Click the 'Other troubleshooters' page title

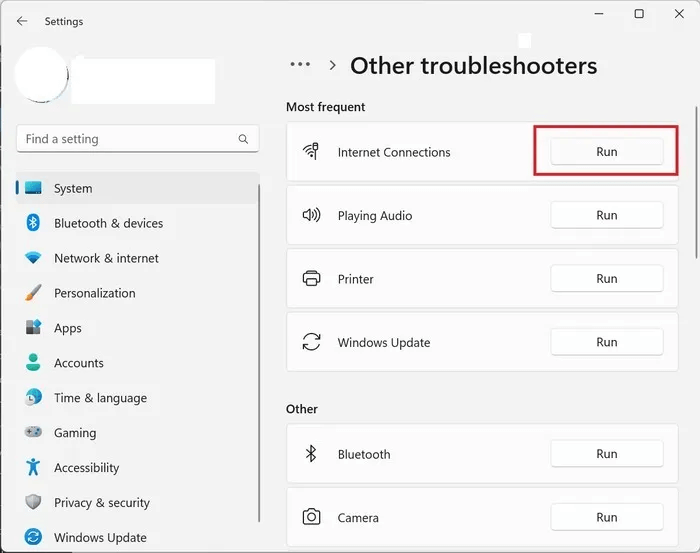point(473,66)
